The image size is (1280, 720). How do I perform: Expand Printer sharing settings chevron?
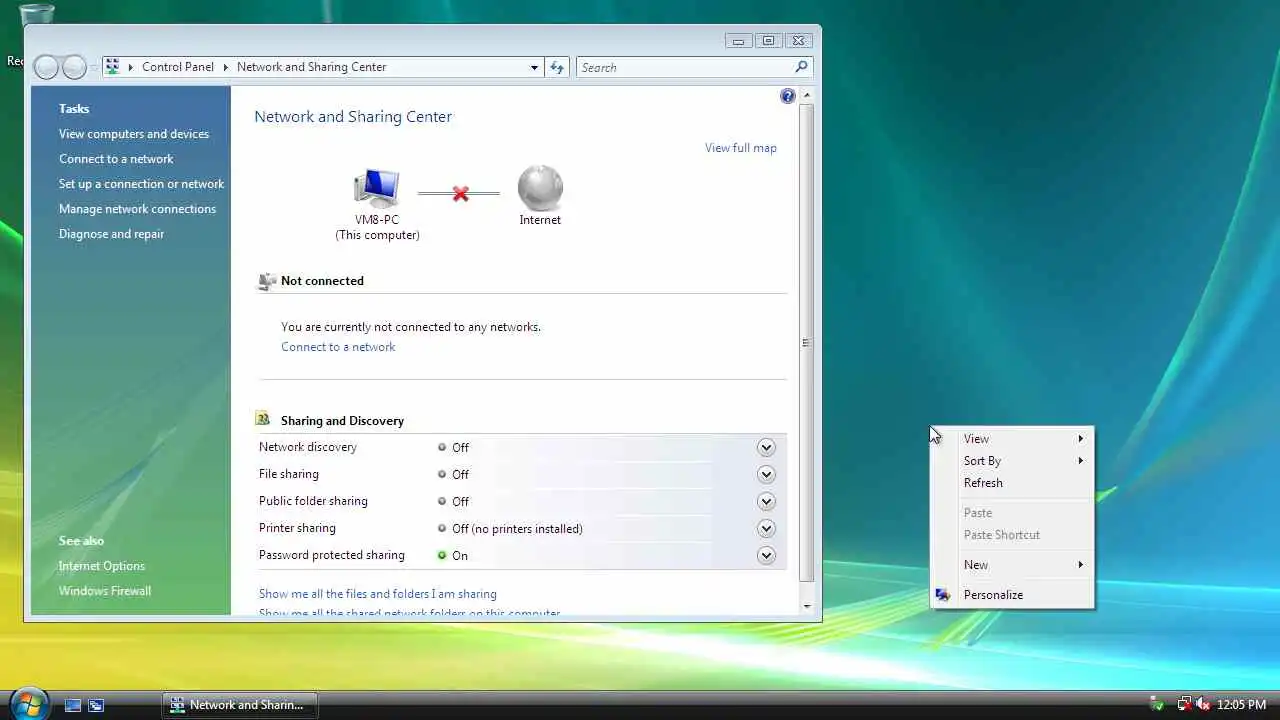coord(766,529)
